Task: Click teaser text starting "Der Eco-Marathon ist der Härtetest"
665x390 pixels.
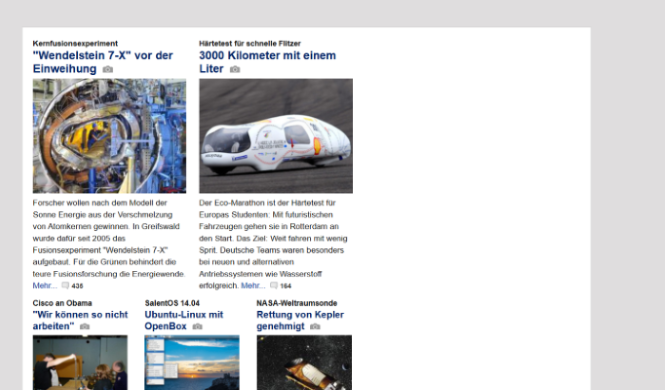Action: tap(273, 244)
